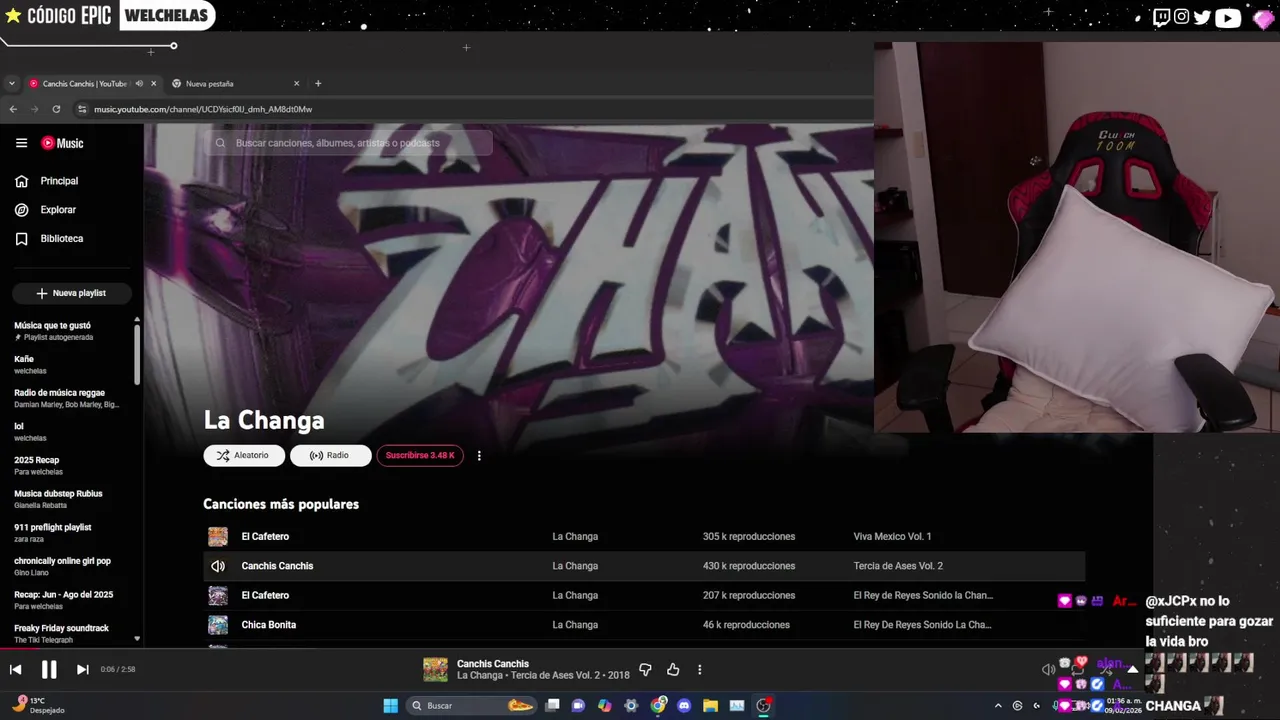Open Tercia de Ases Vol. 2 album link
Viewport: 1280px width, 720px height.
point(898,566)
